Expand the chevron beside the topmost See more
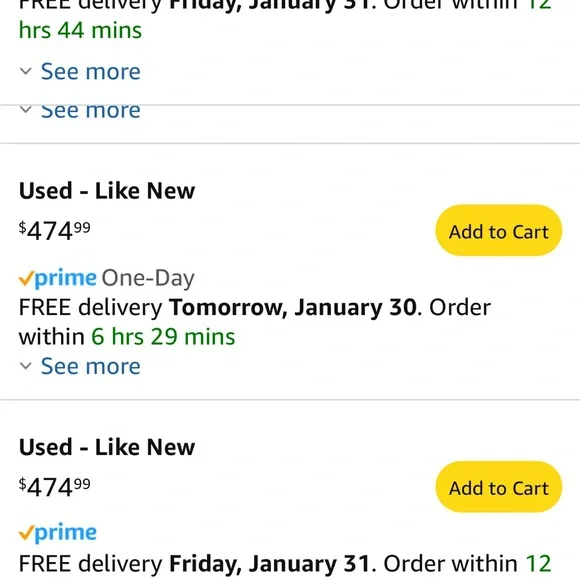The height and width of the screenshot is (580, 580). pos(26,71)
